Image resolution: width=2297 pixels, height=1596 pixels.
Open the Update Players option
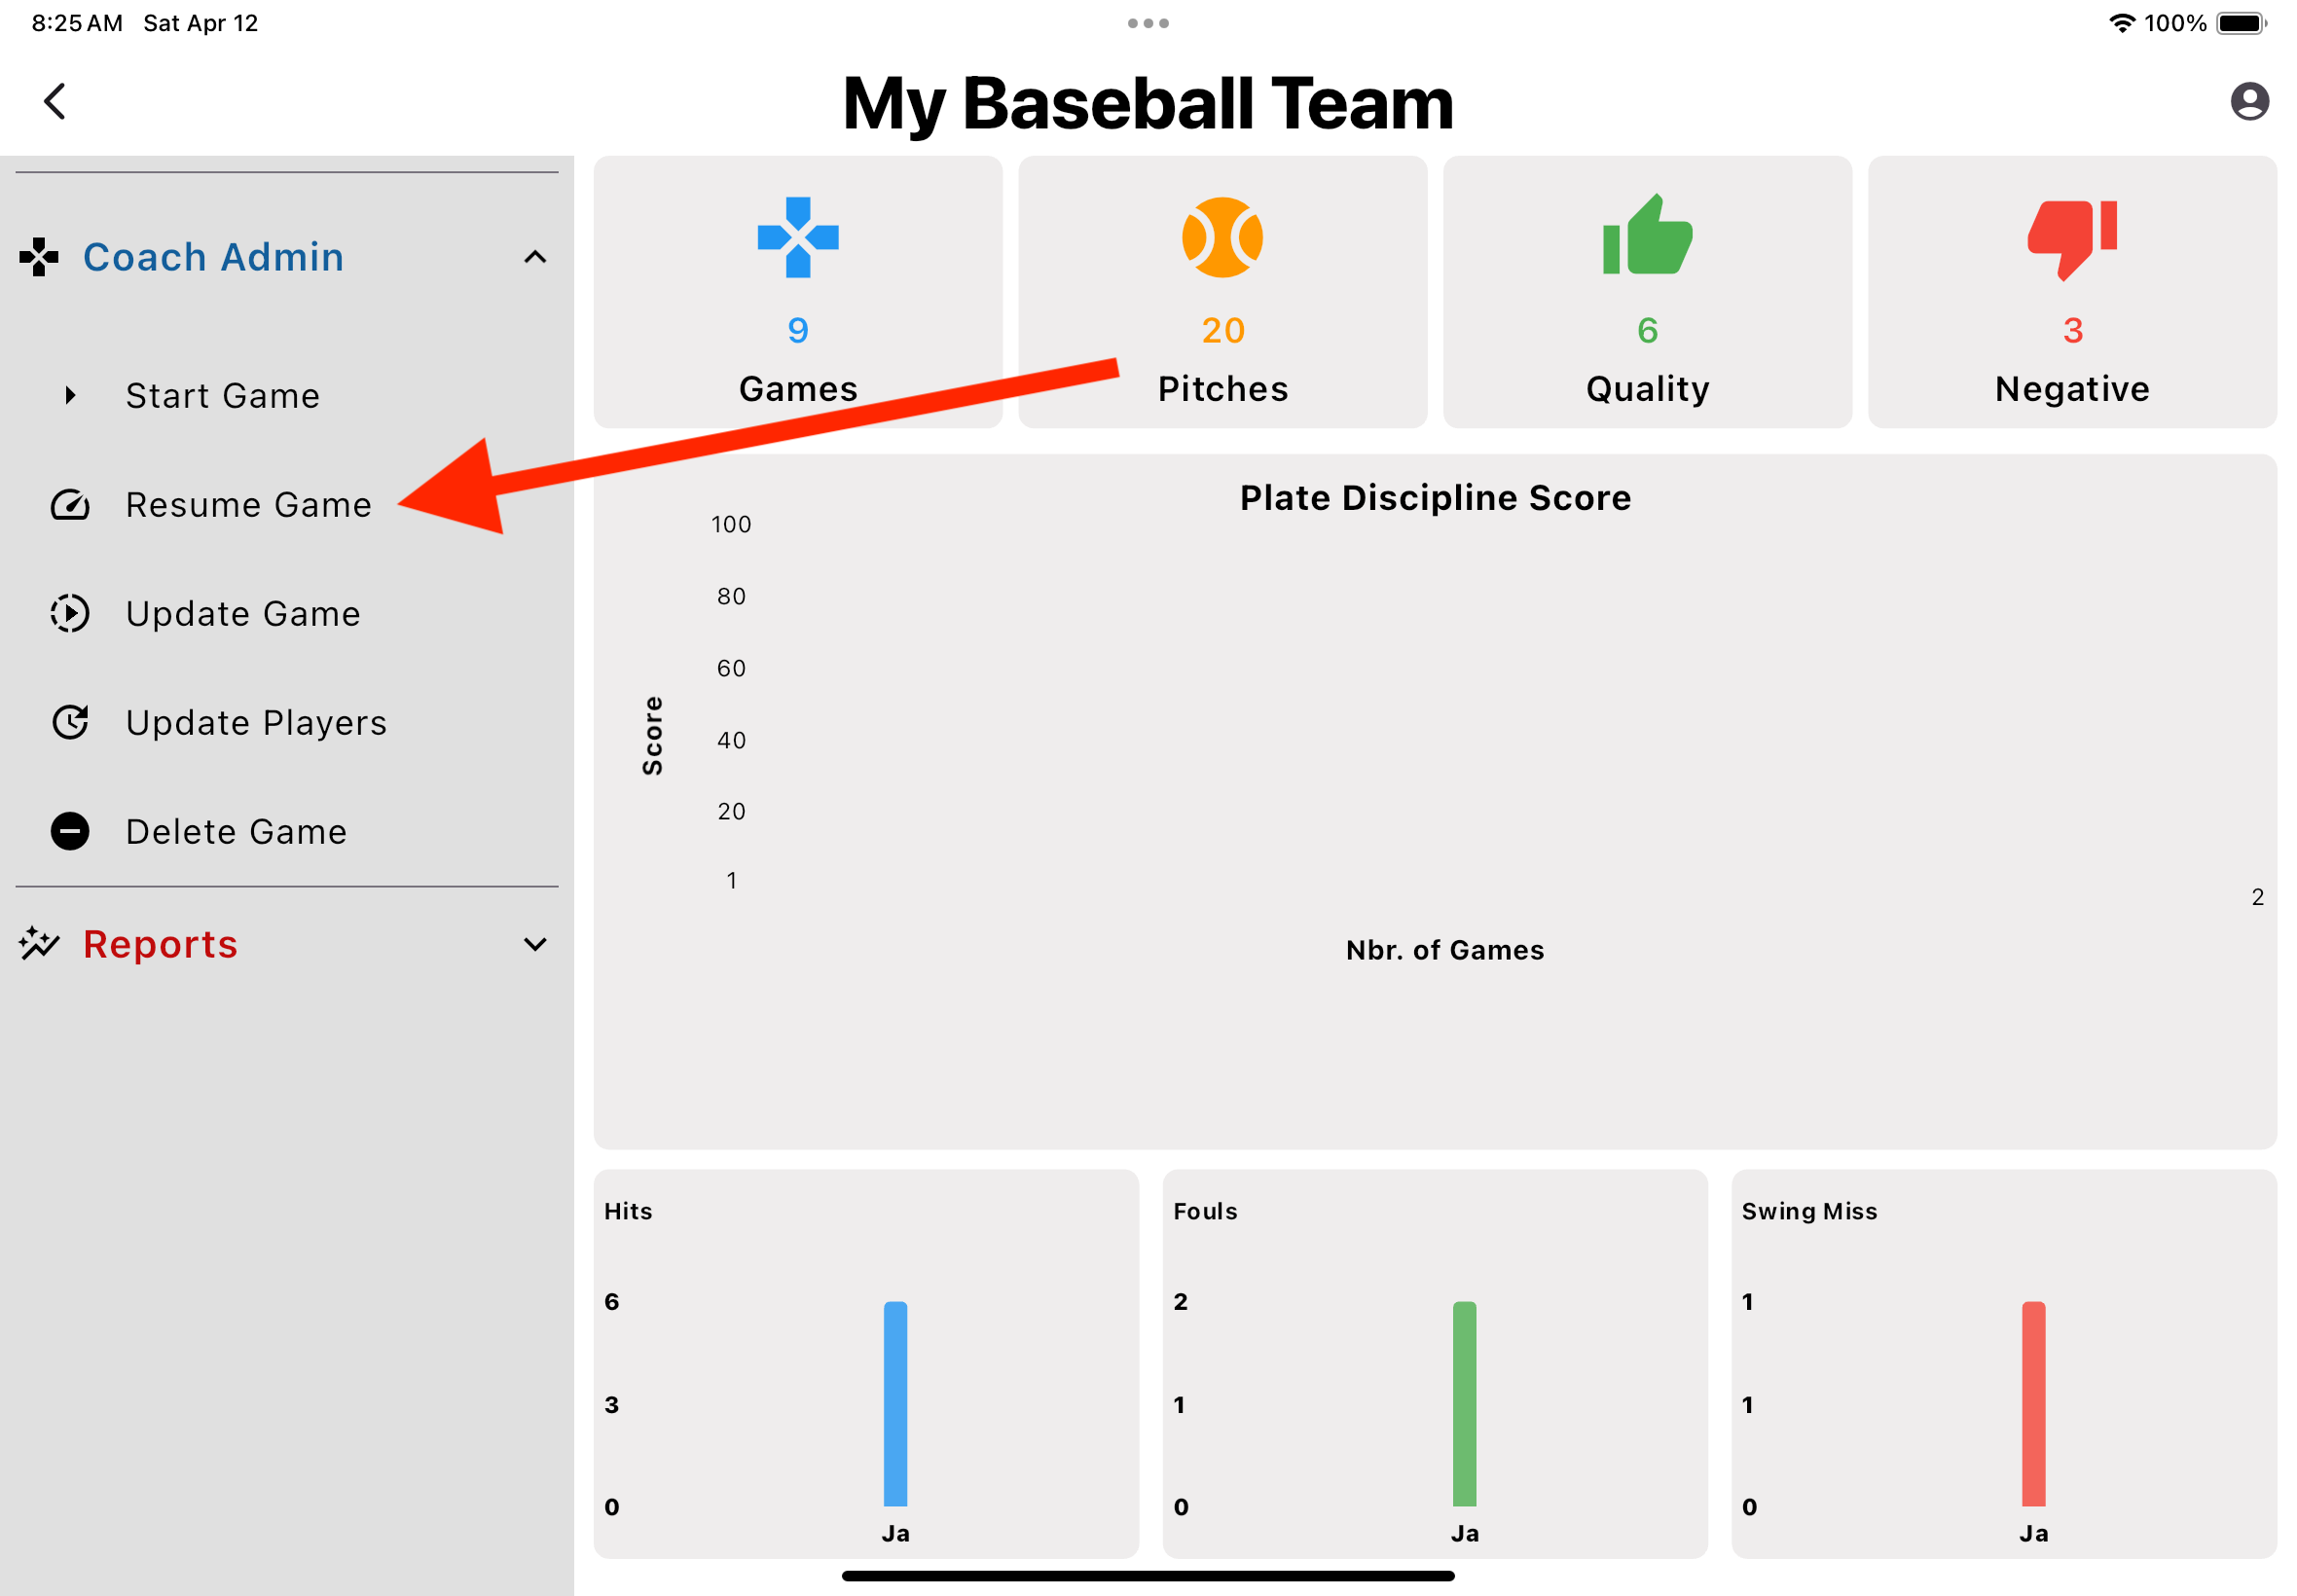pos(257,722)
